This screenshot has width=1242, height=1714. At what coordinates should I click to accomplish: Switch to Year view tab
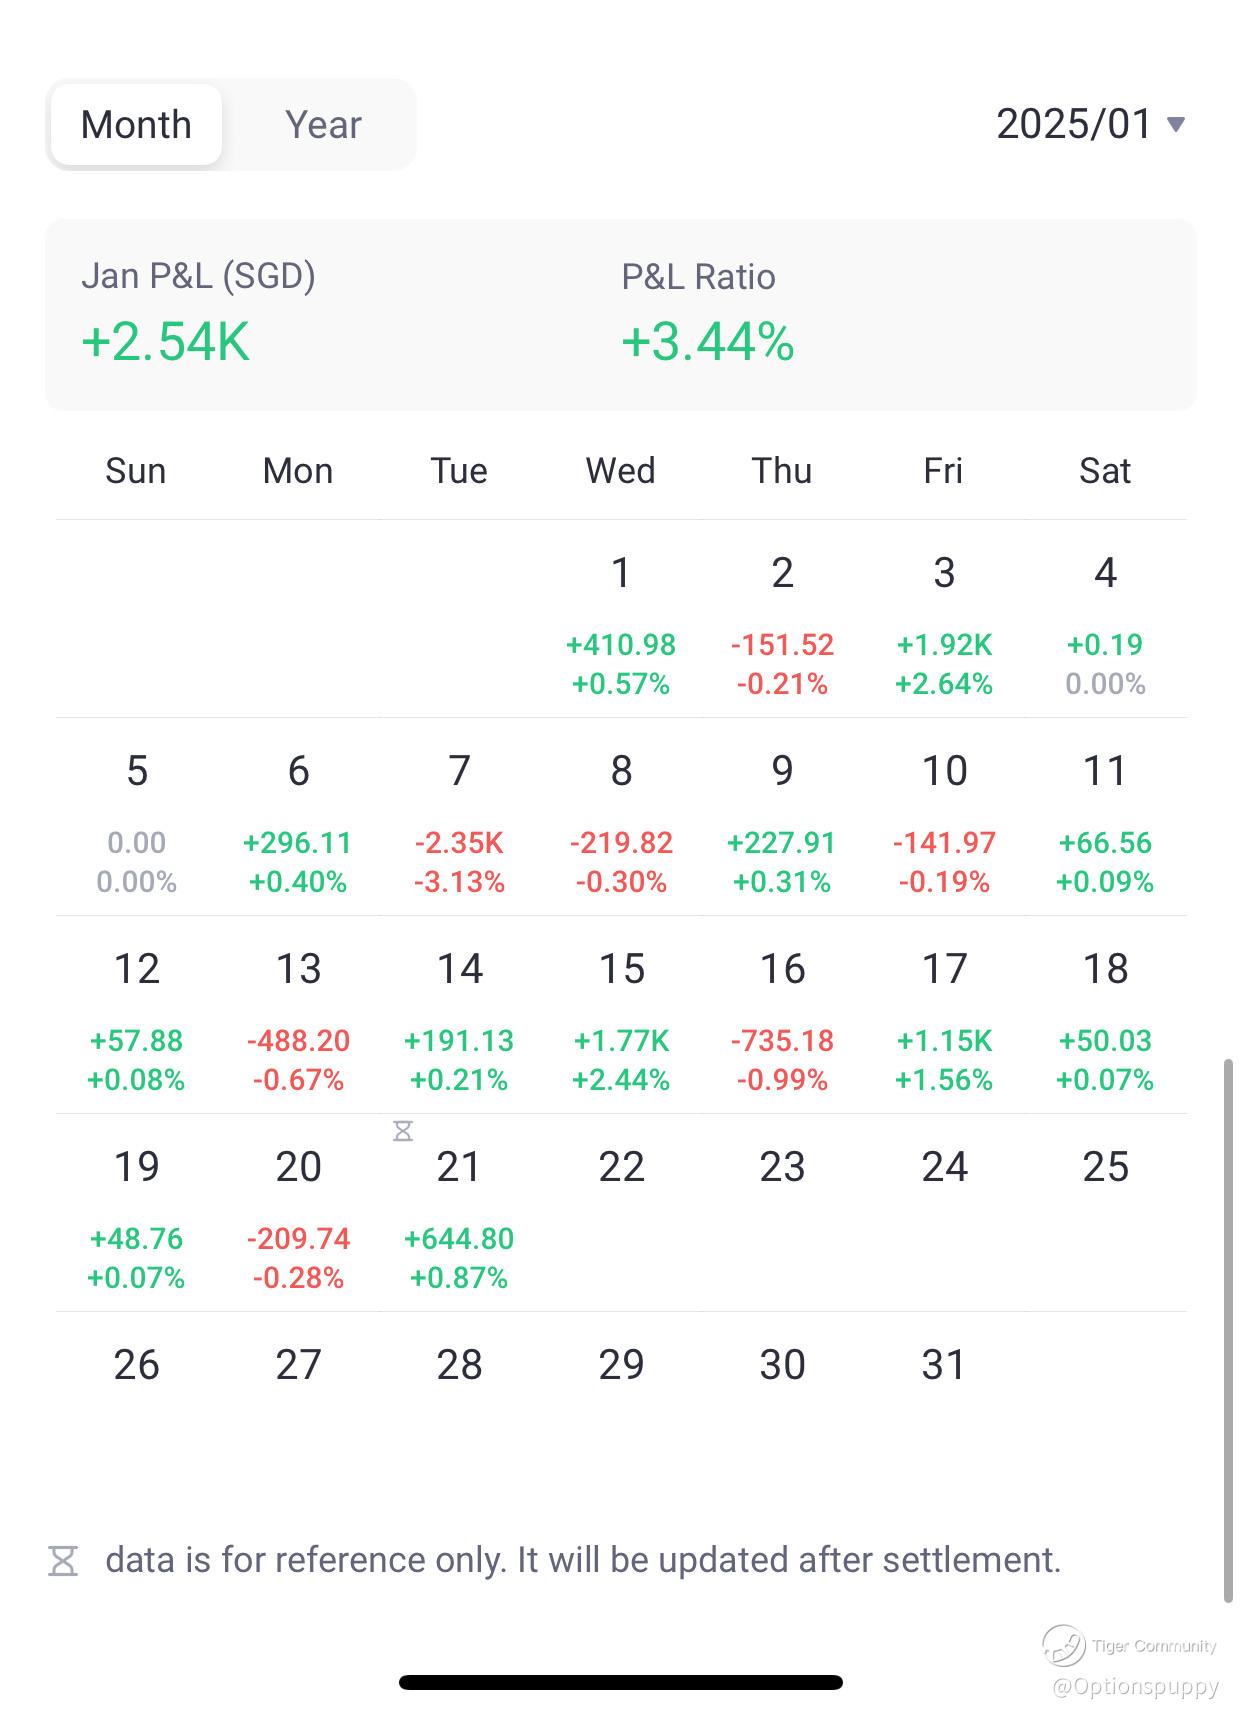pos(322,125)
